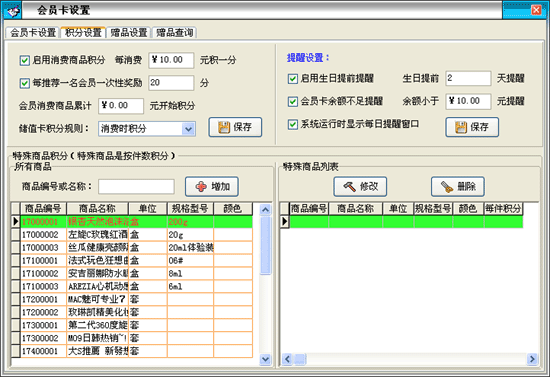
Task: Open the 储值卡积分规则 dropdown
Action: [x=188, y=129]
